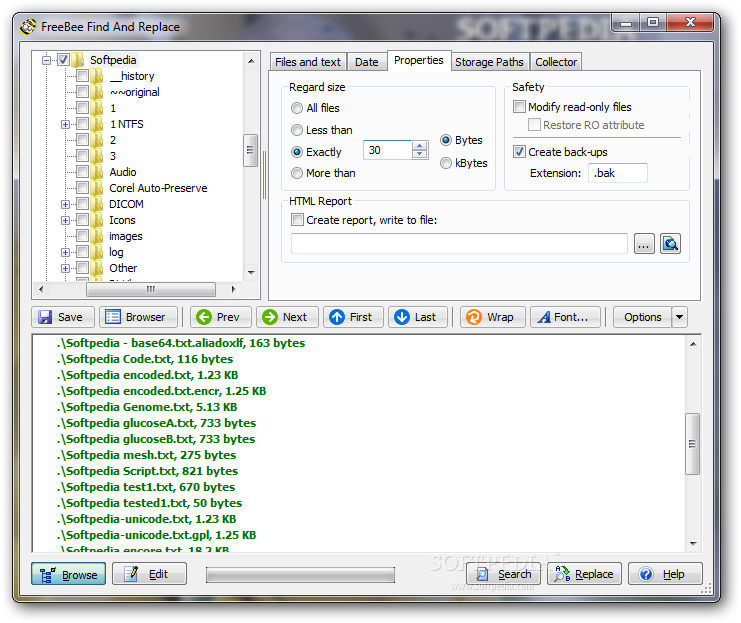Click the __history folder icon
The image size is (741, 623).
(x=96, y=76)
